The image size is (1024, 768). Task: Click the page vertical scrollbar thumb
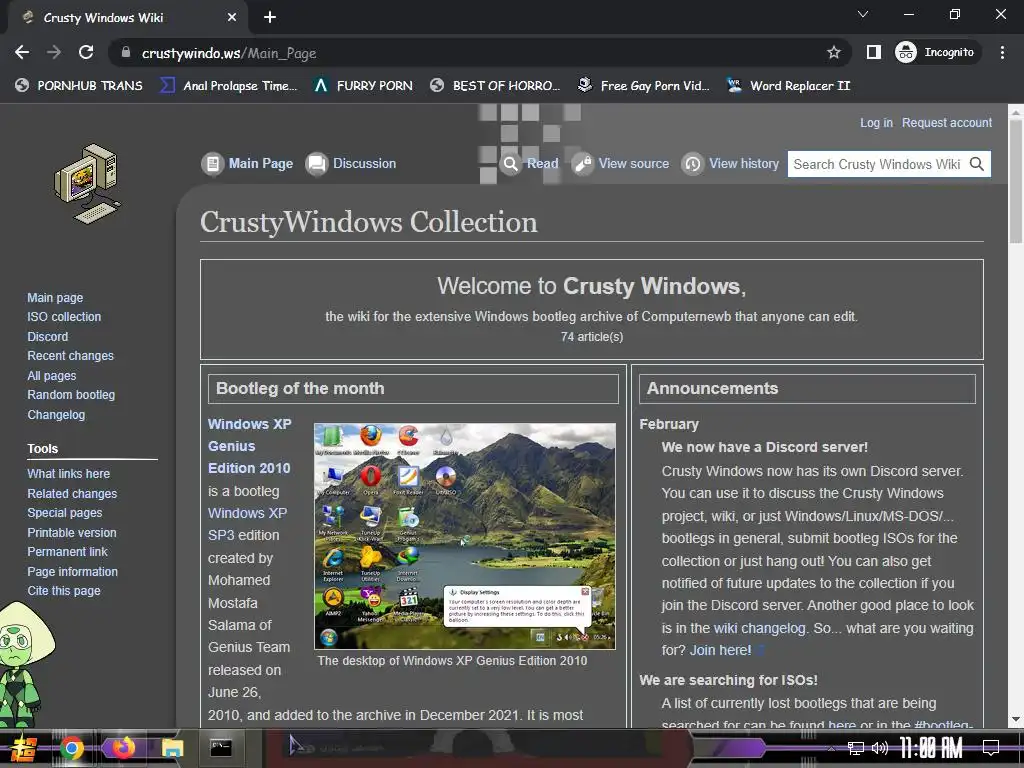click(x=1016, y=182)
